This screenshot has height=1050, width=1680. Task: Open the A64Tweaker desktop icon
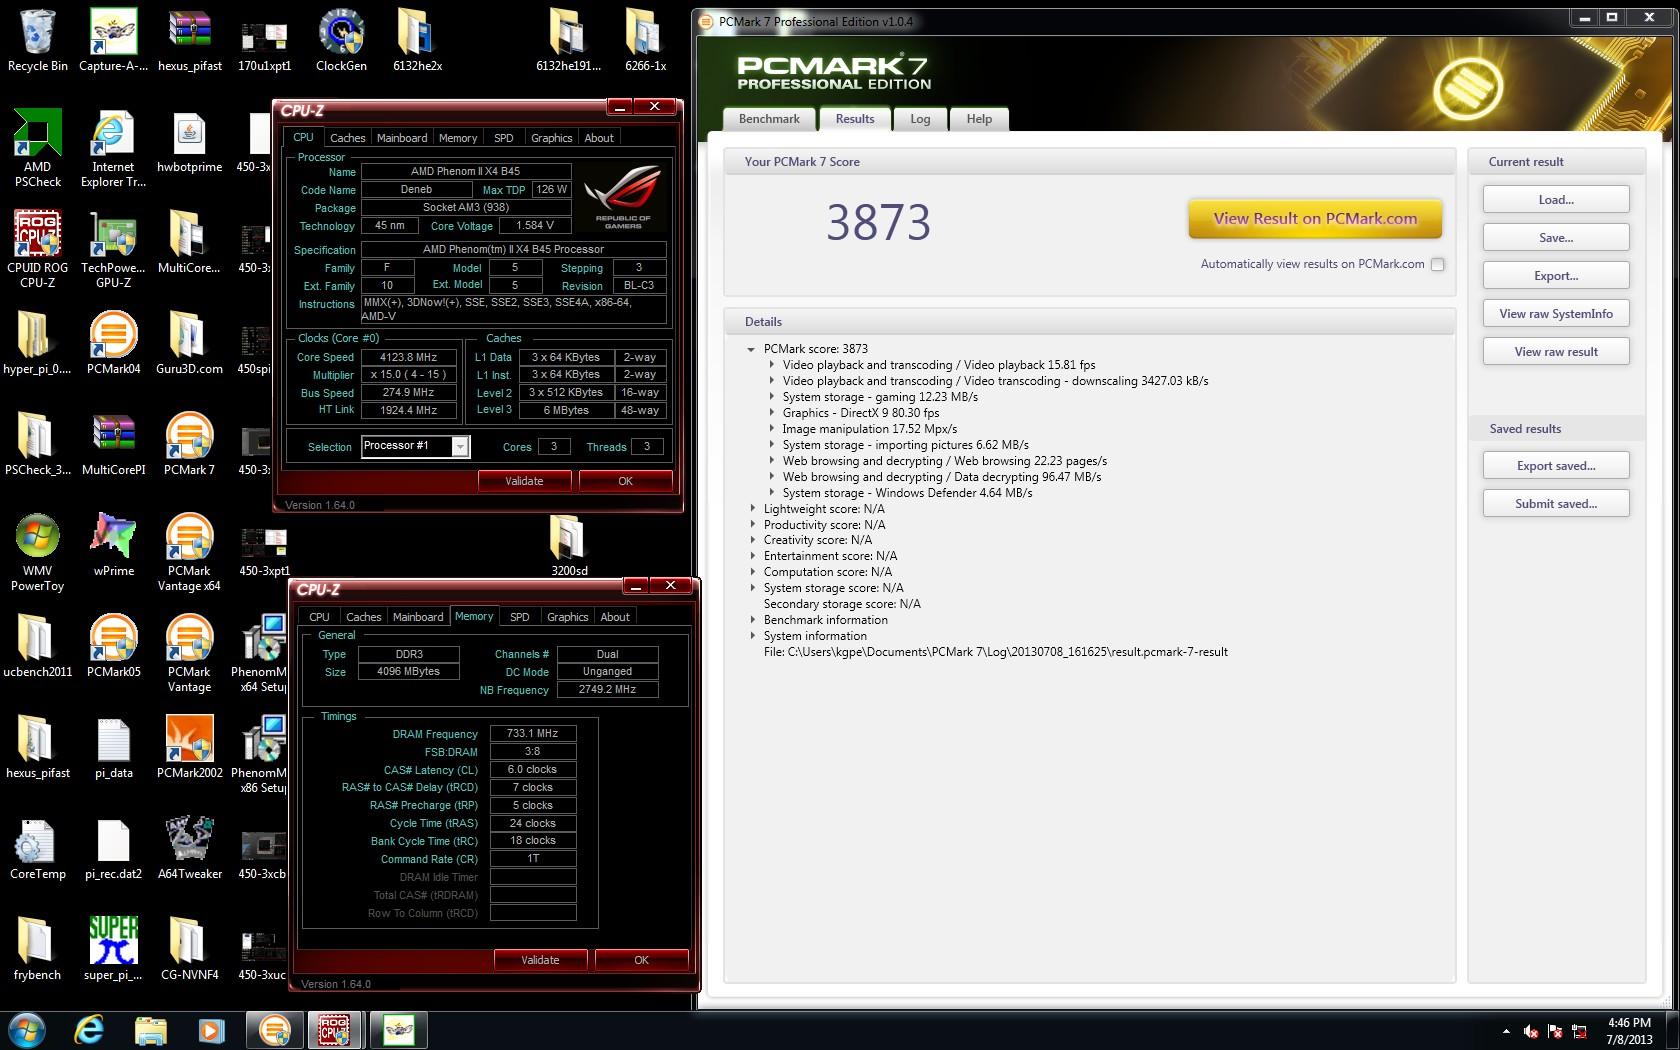coord(189,848)
